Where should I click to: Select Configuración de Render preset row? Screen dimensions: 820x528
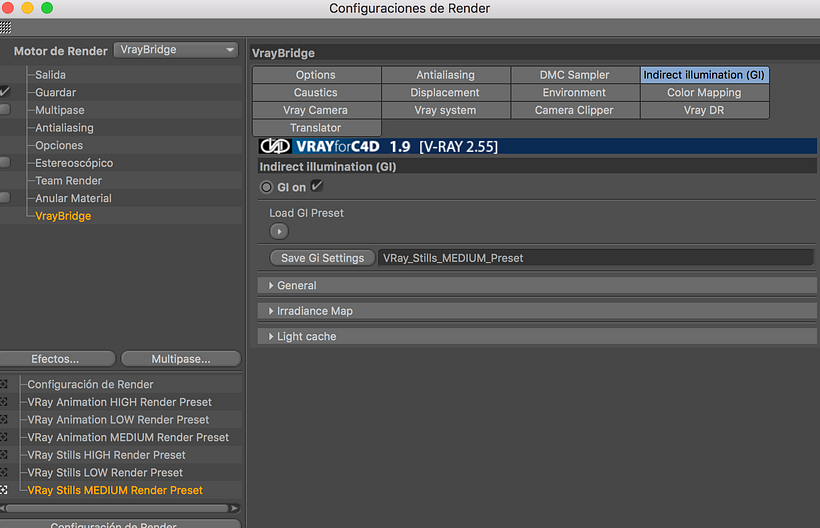[x=90, y=384]
